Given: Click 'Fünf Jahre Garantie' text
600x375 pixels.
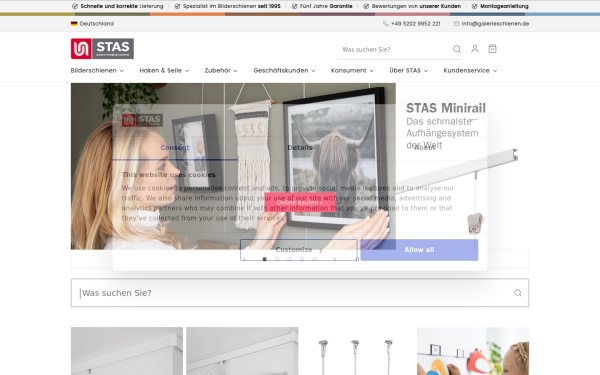Looking at the screenshot, I should tap(326, 6).
